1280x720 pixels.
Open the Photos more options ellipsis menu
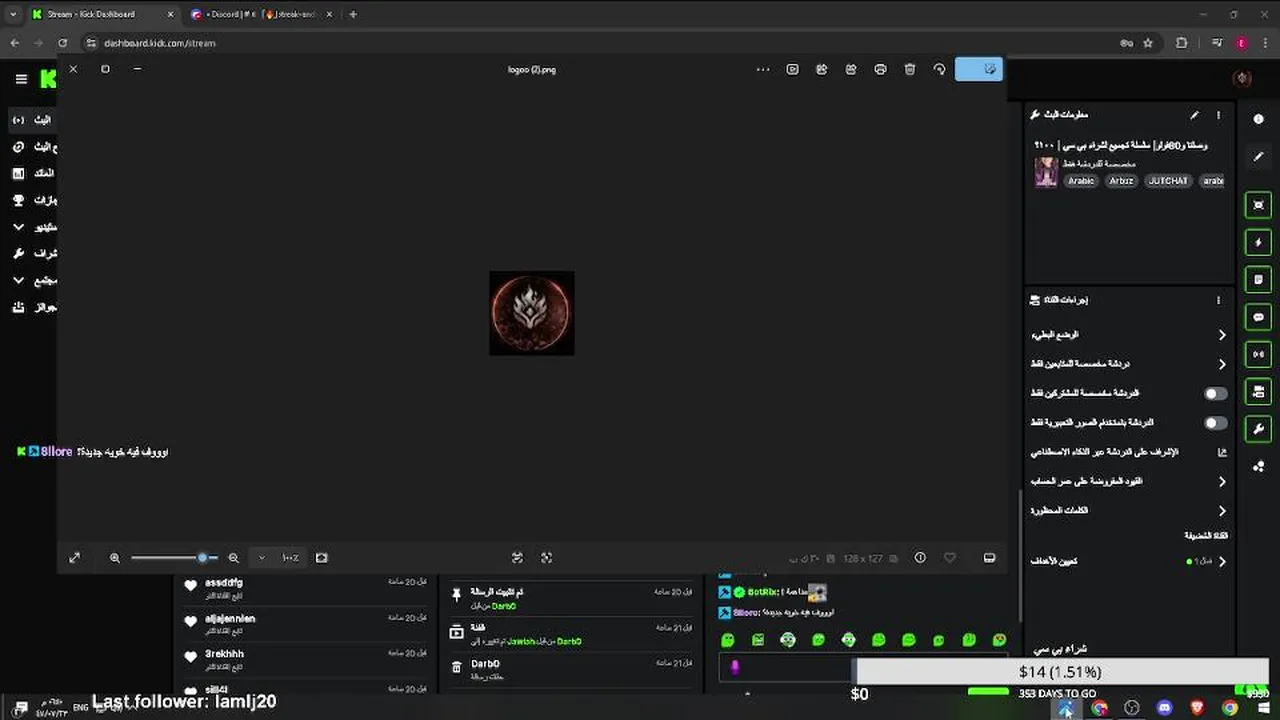click(763, 69)
